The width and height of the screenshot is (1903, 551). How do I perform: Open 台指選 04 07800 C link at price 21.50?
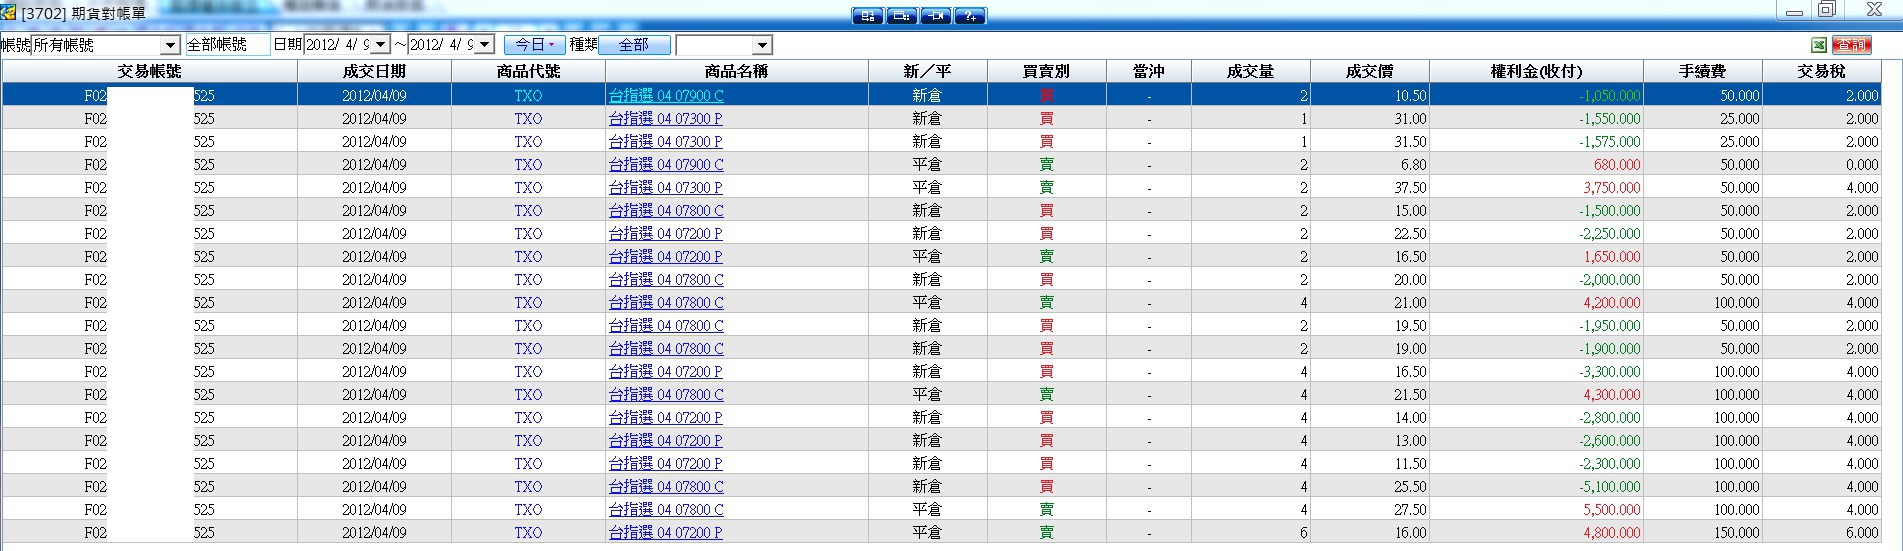pyautogui.click(x=666, y=394)
